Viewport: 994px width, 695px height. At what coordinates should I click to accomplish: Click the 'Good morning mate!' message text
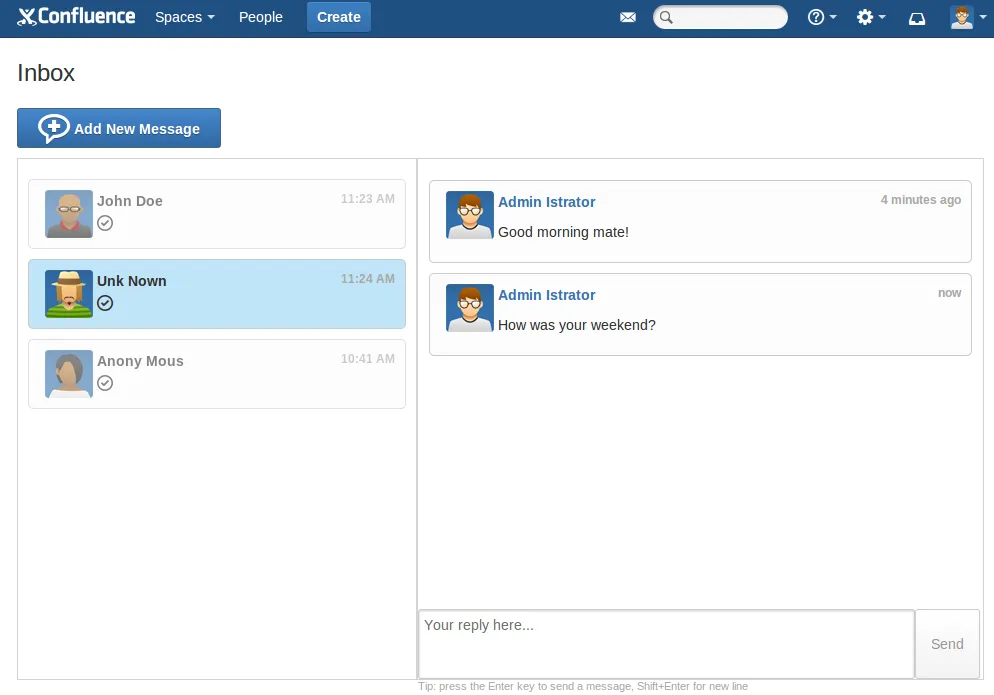(563, 232)
